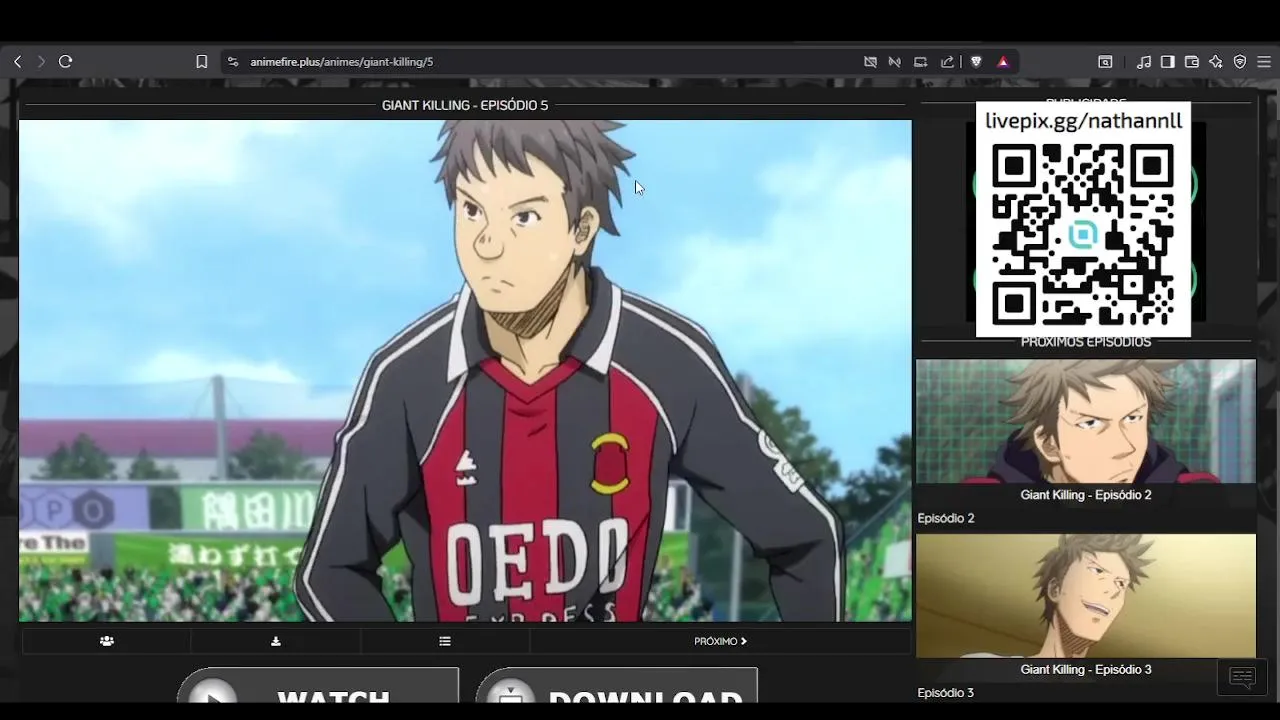Click the 'Giant Killing - Episódio 2' caption
Image resolution: width=1280 pixels, height=720 pixels.
tap(1086, 495)
